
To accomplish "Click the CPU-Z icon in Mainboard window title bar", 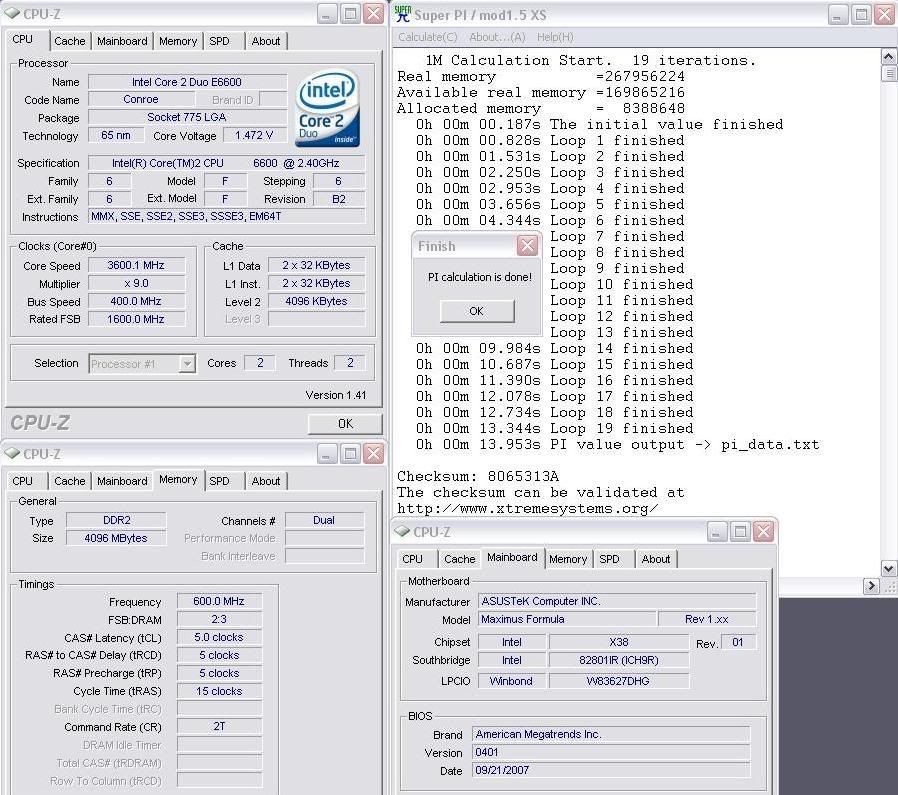I will click(x=402, y=531).
